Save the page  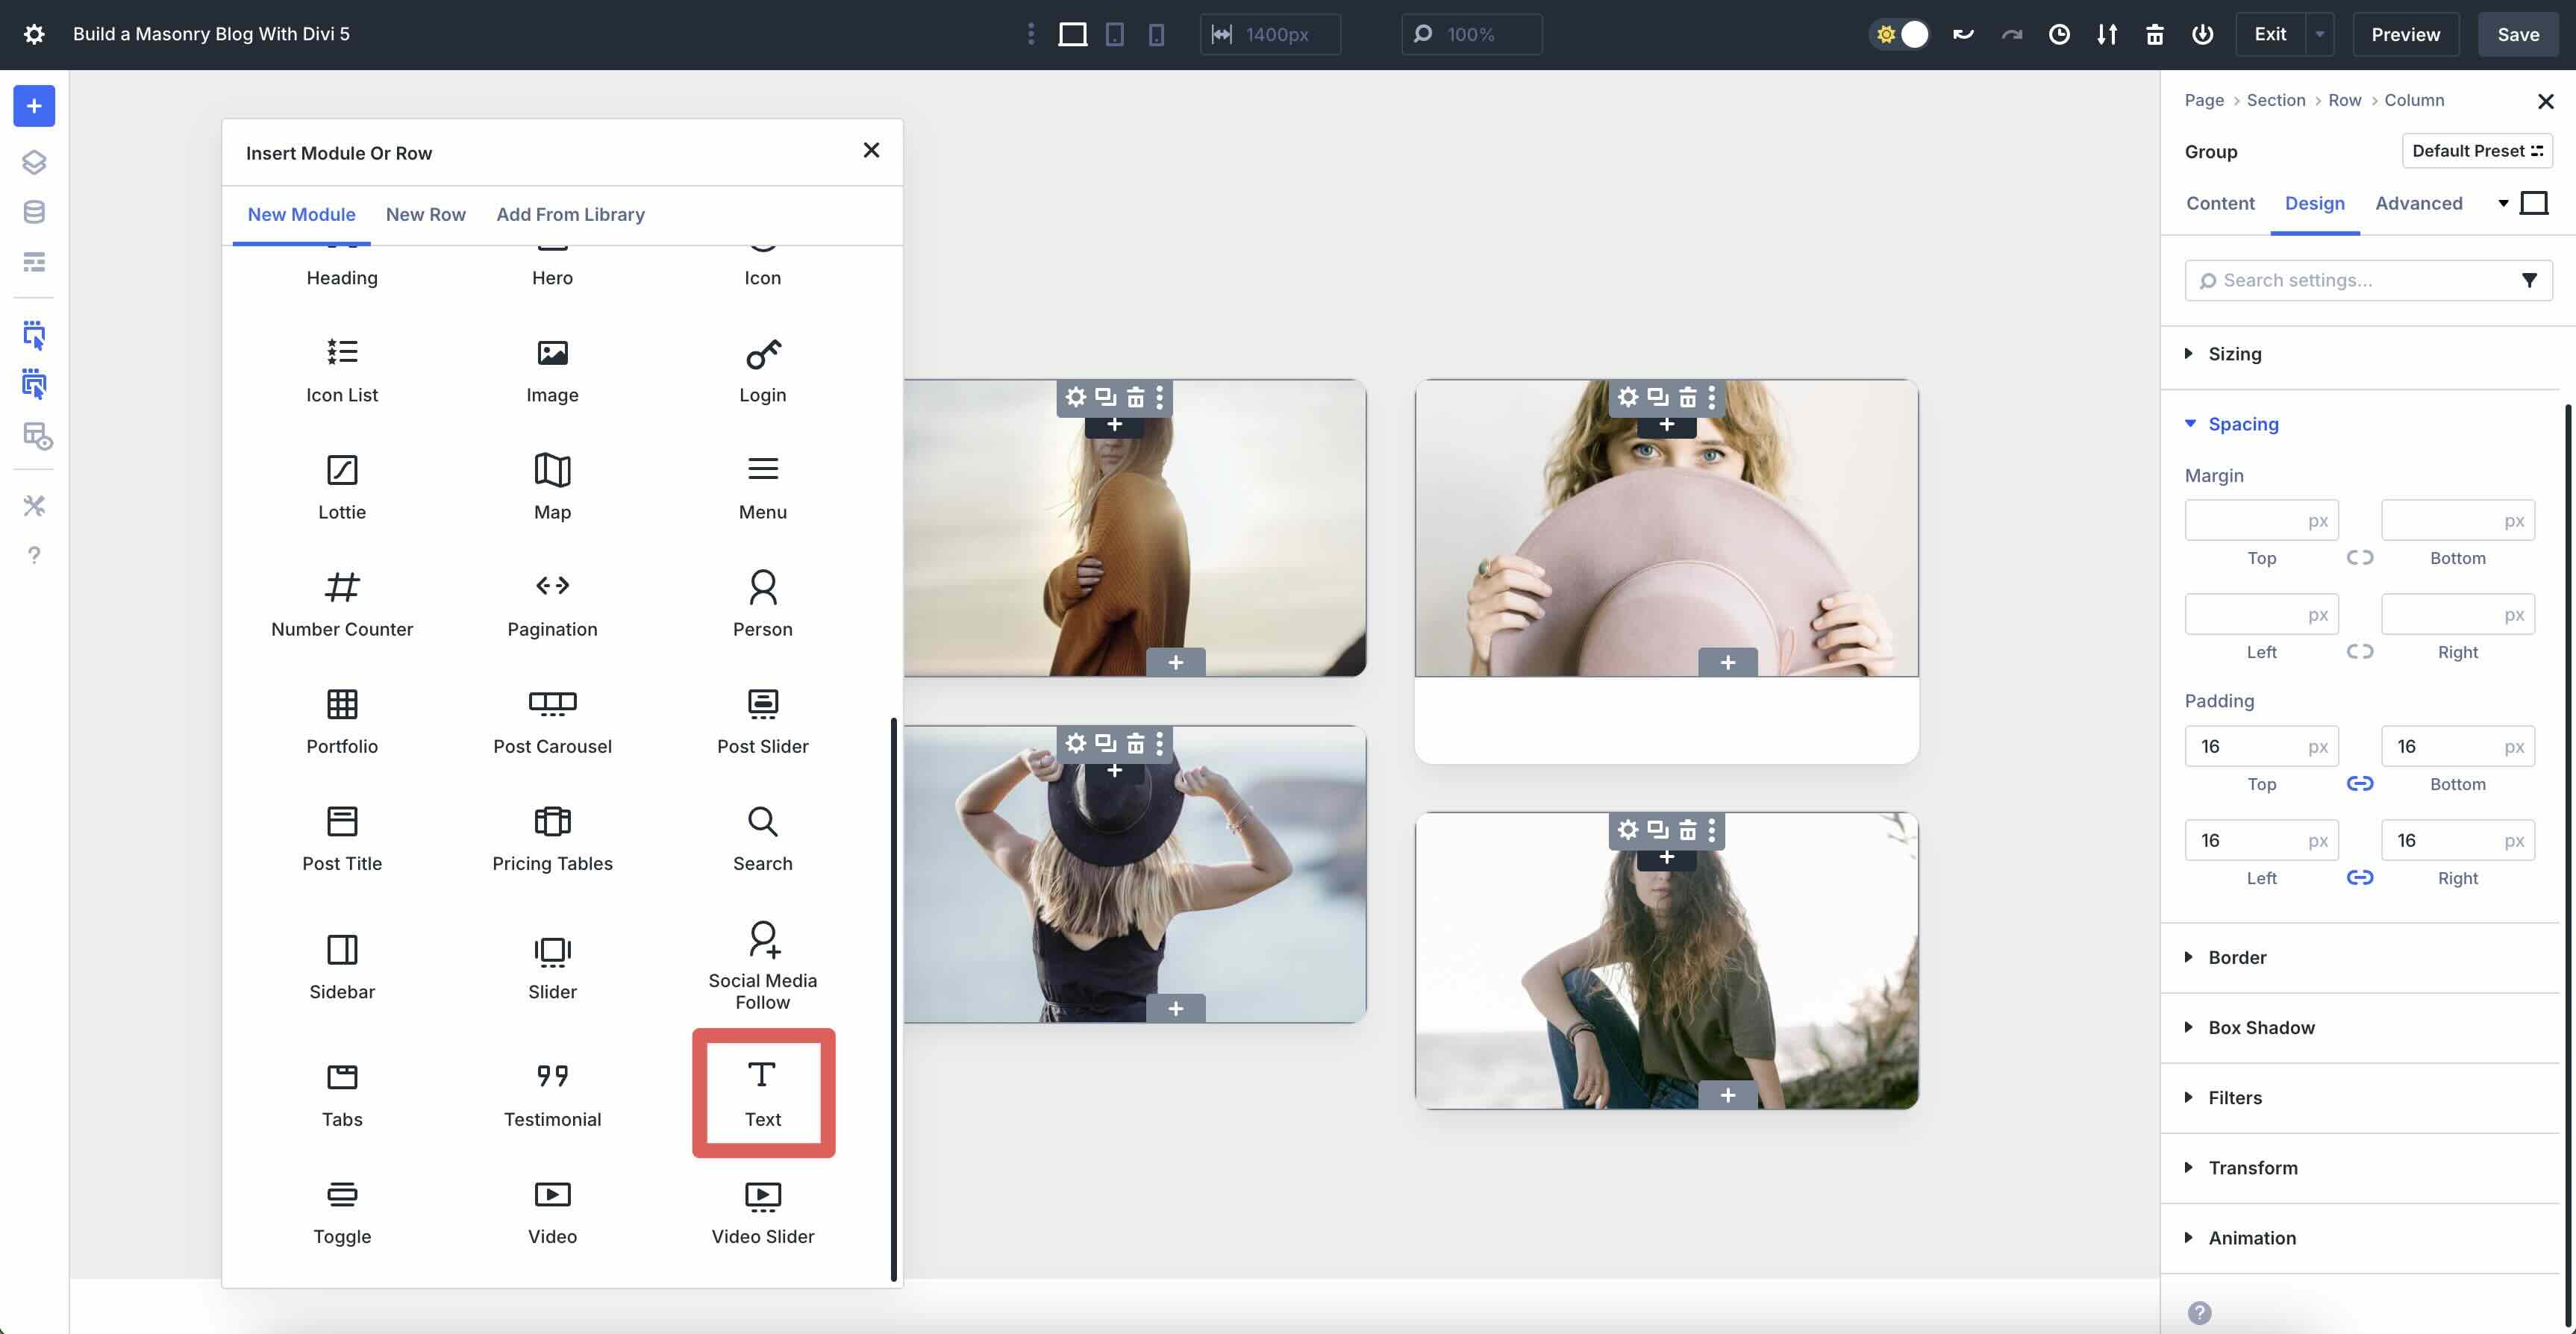tap(2517, 33)
